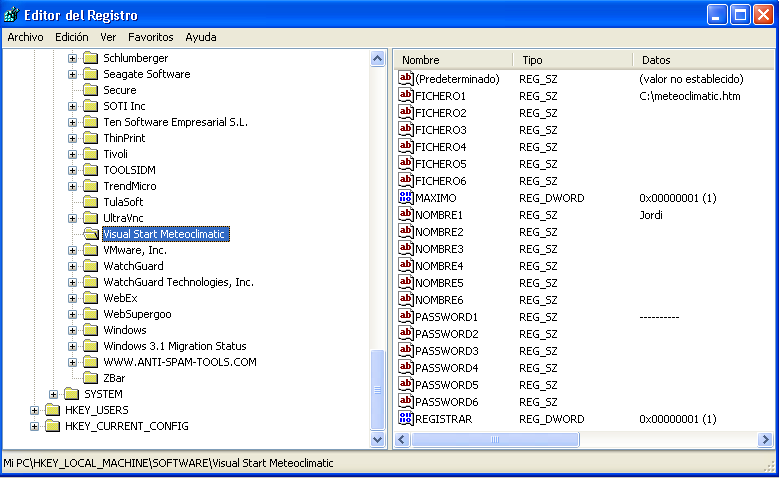Click the HKEY_USERS folder icon
Screen dimensions: 779x478
53,410
